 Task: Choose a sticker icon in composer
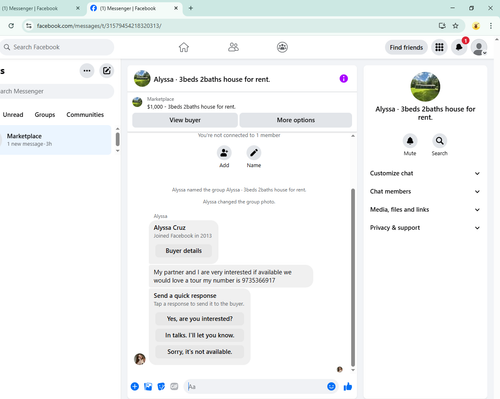[161, 386]
